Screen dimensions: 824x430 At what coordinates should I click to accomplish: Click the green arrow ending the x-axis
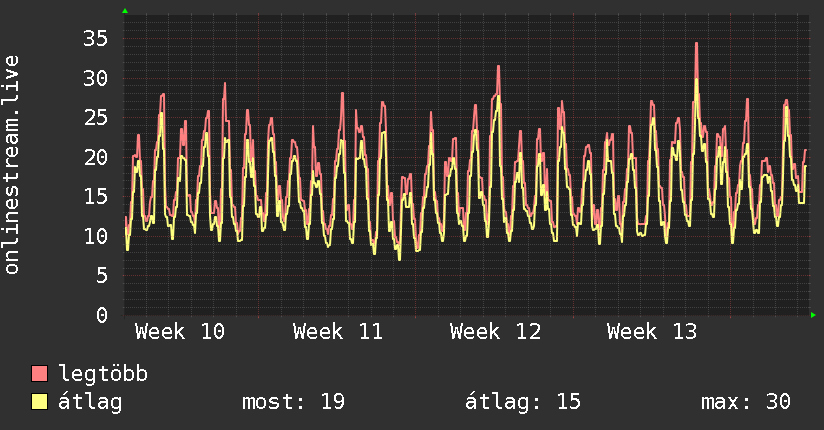click(813, 315)
